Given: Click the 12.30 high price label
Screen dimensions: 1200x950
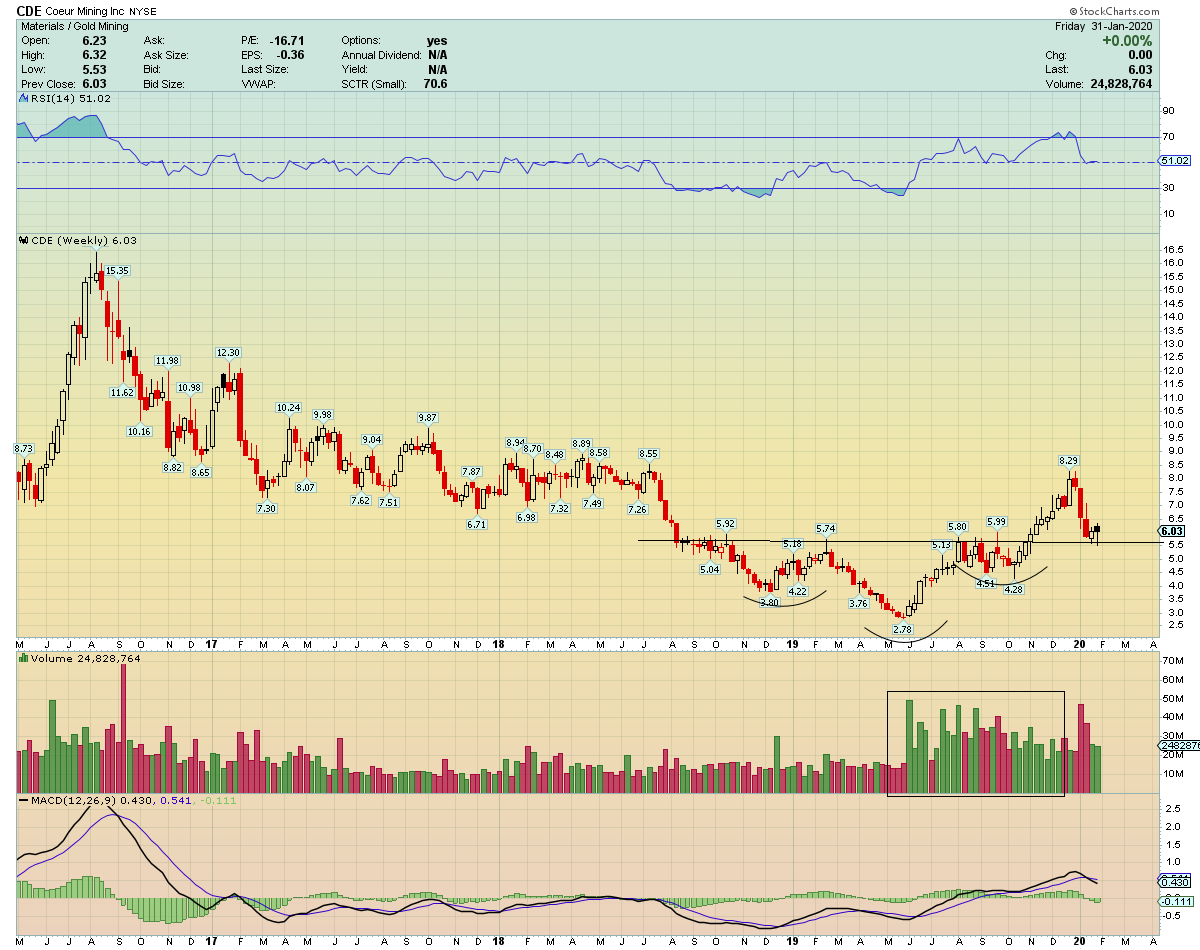Looking at the screenshot, I should [229, 352].
